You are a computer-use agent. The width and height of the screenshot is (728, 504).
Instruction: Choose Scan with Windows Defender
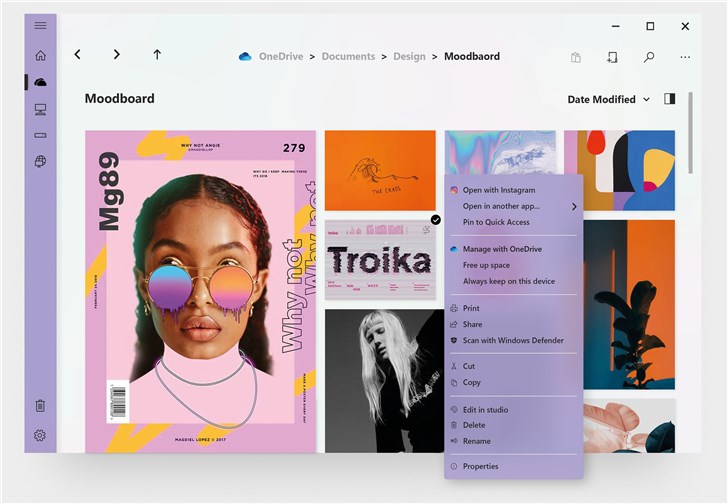coord(514,340)
